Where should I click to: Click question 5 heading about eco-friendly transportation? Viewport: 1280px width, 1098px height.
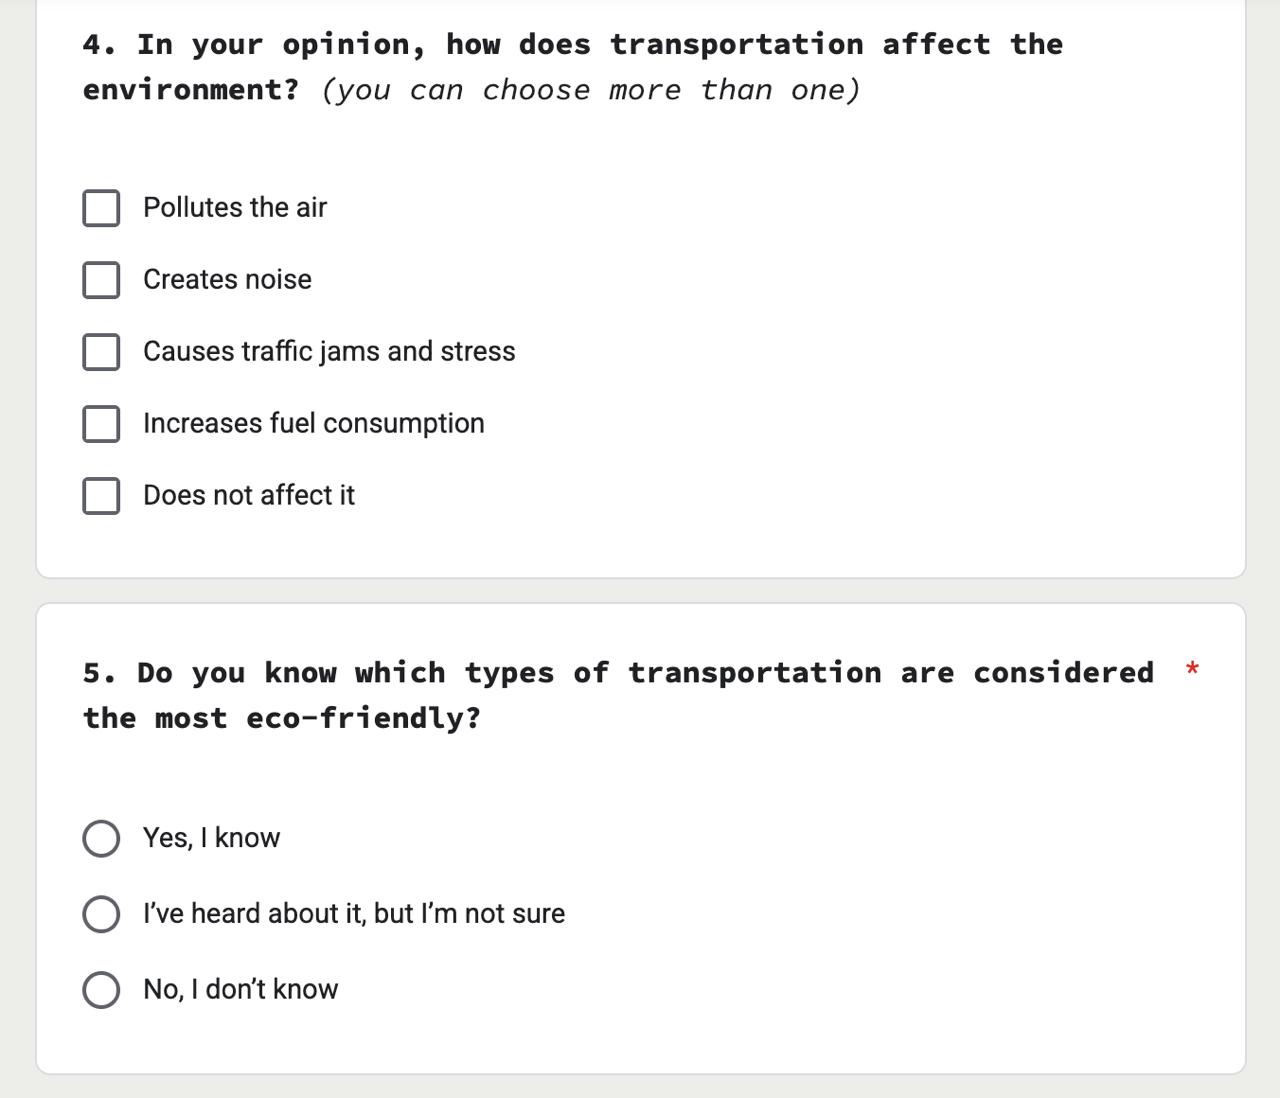pos(617,673)
